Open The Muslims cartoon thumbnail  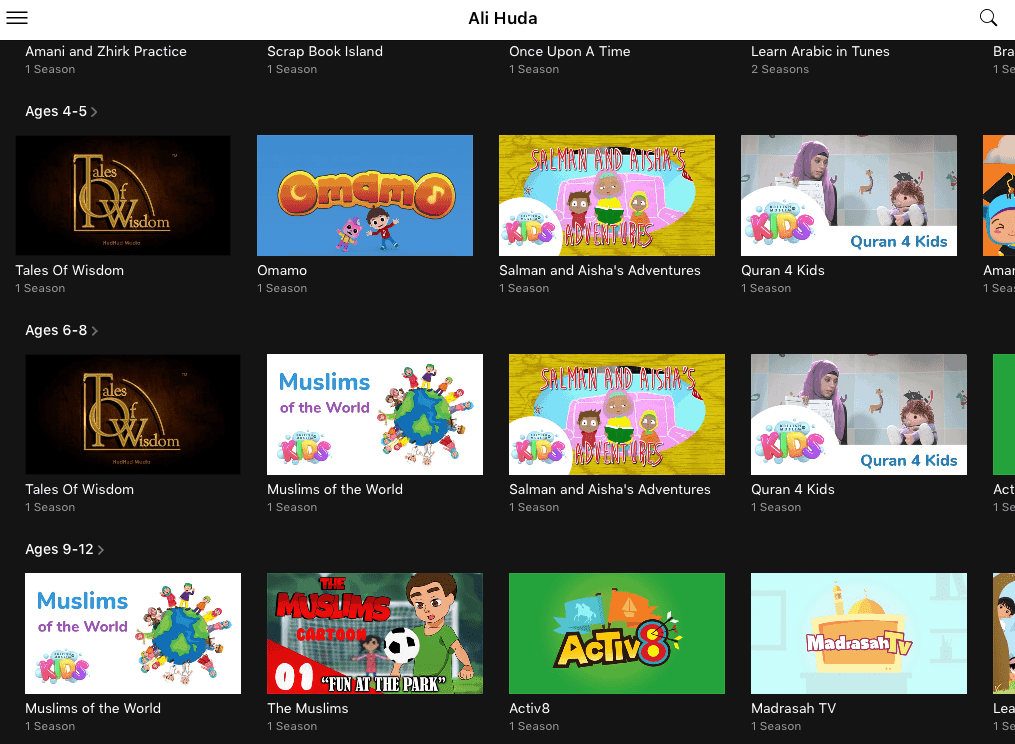pyautogui.click(x=374, y=633)
